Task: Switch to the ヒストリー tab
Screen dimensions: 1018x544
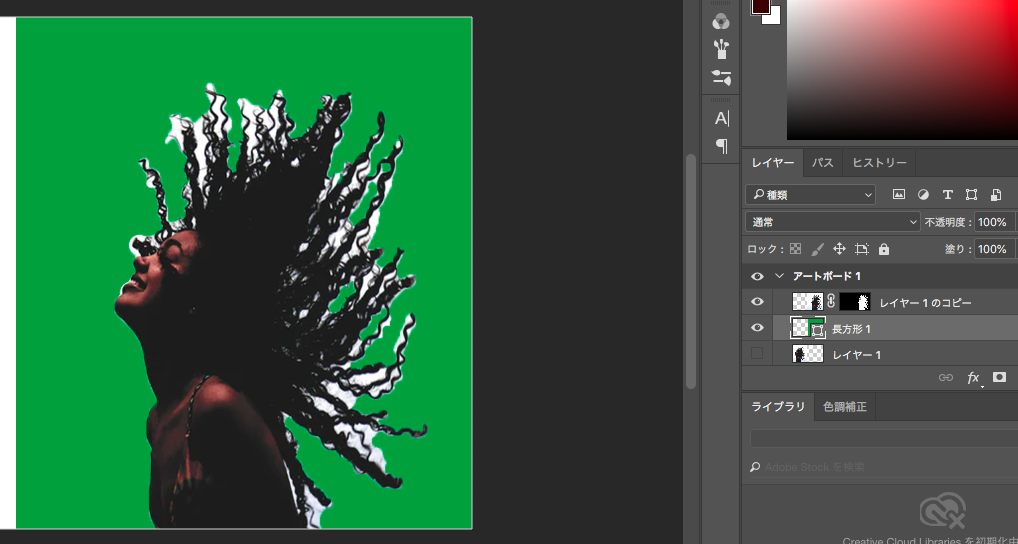Action: tap(879, 163)
